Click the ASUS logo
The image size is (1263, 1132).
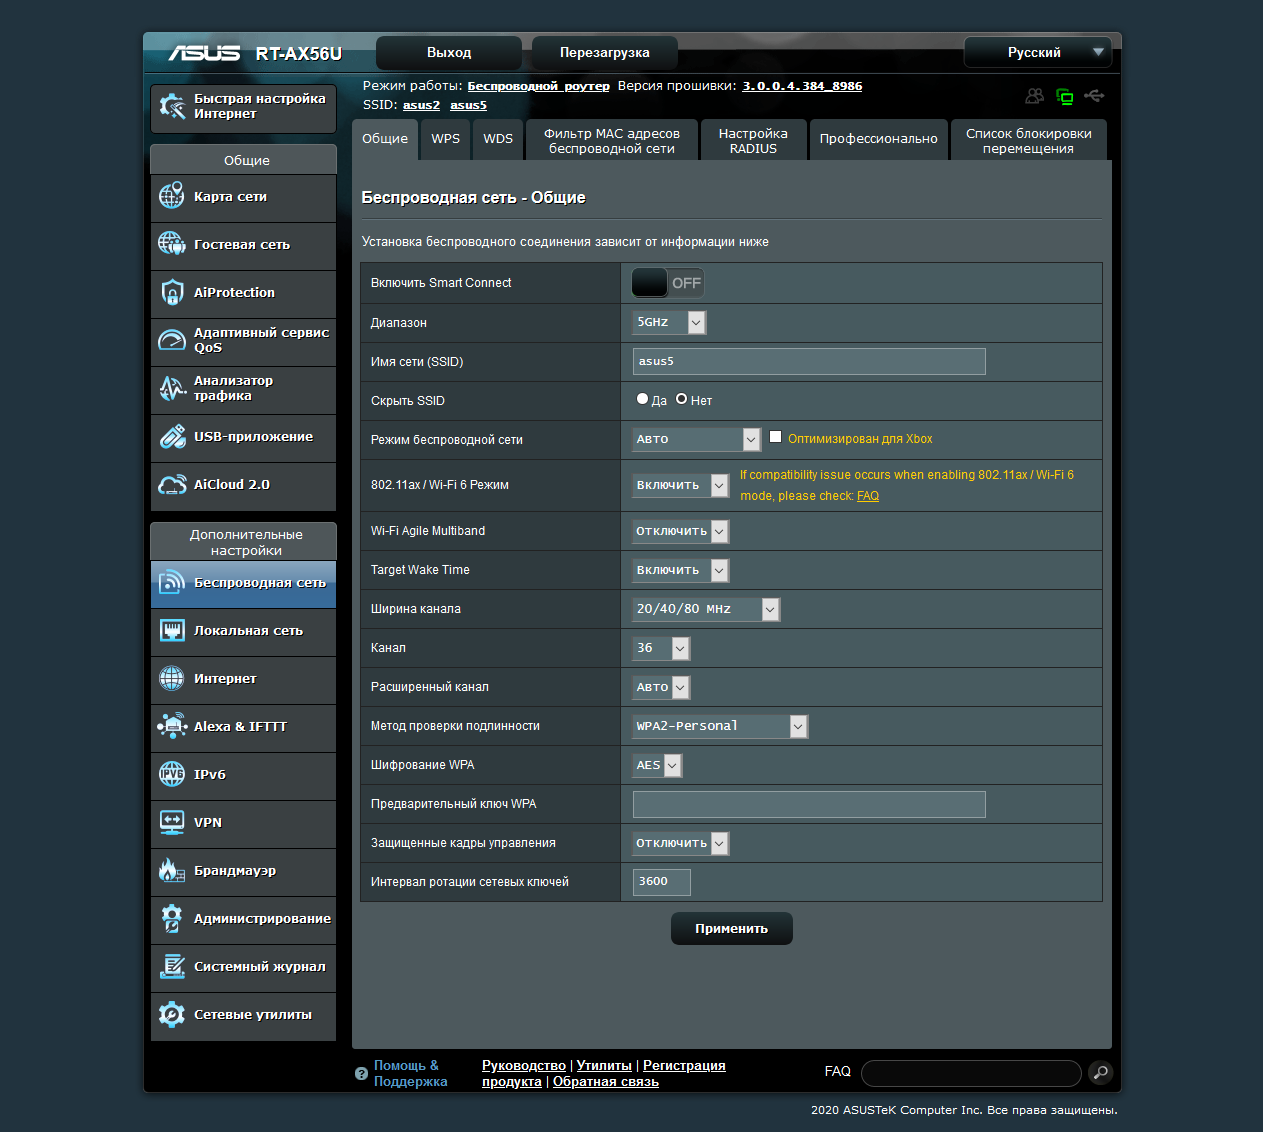(204, 53)
